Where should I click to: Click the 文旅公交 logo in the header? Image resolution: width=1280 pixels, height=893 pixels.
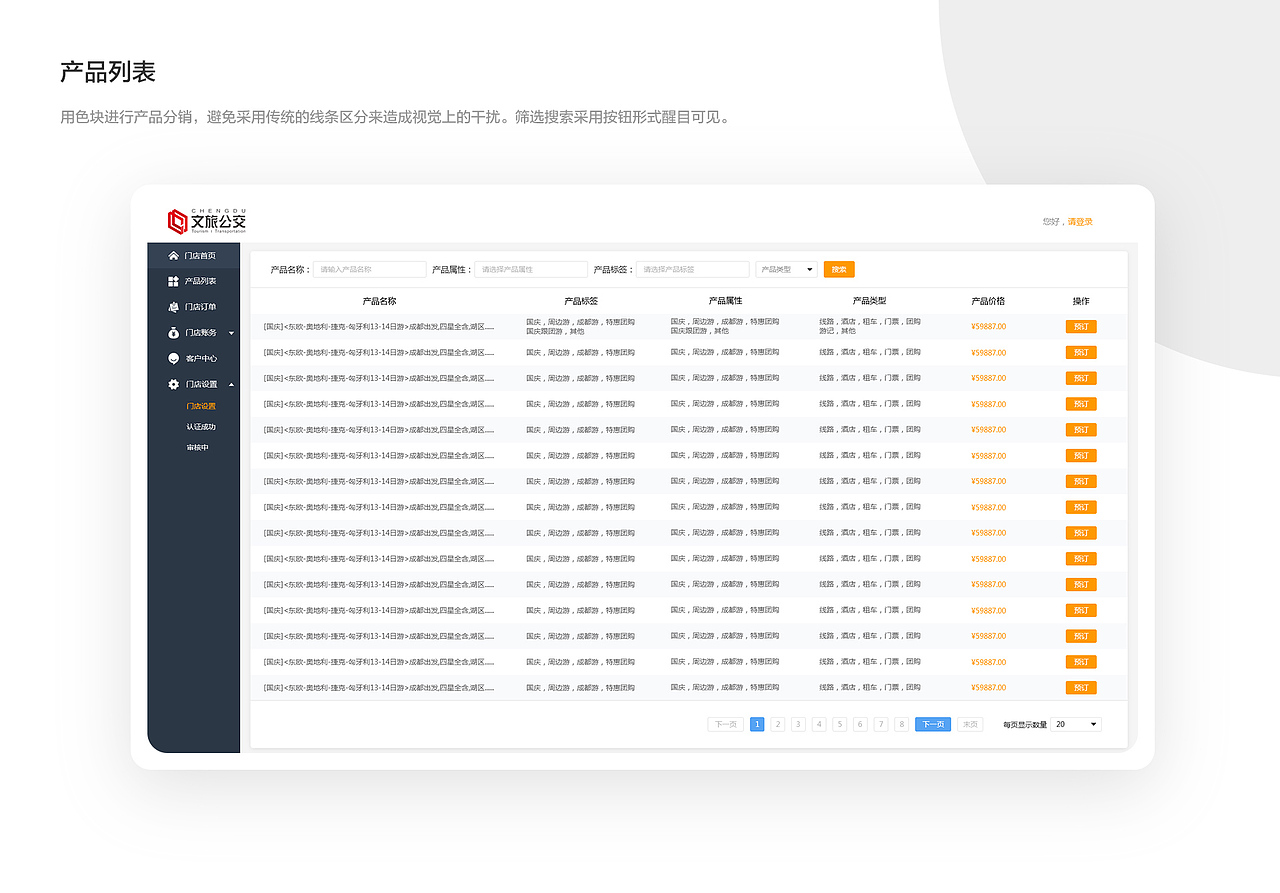(x=207, y=221)
